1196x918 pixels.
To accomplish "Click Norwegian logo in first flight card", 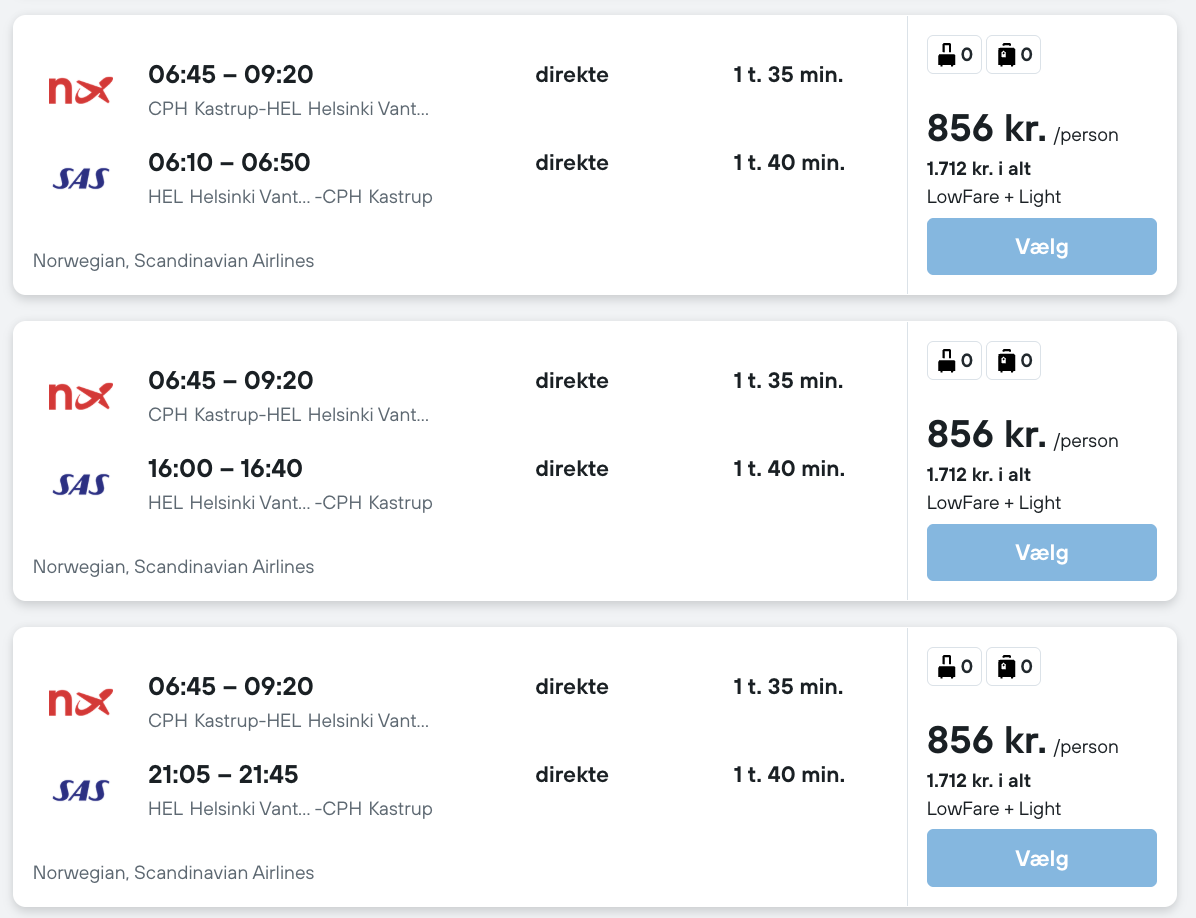I will coord(81,90).
